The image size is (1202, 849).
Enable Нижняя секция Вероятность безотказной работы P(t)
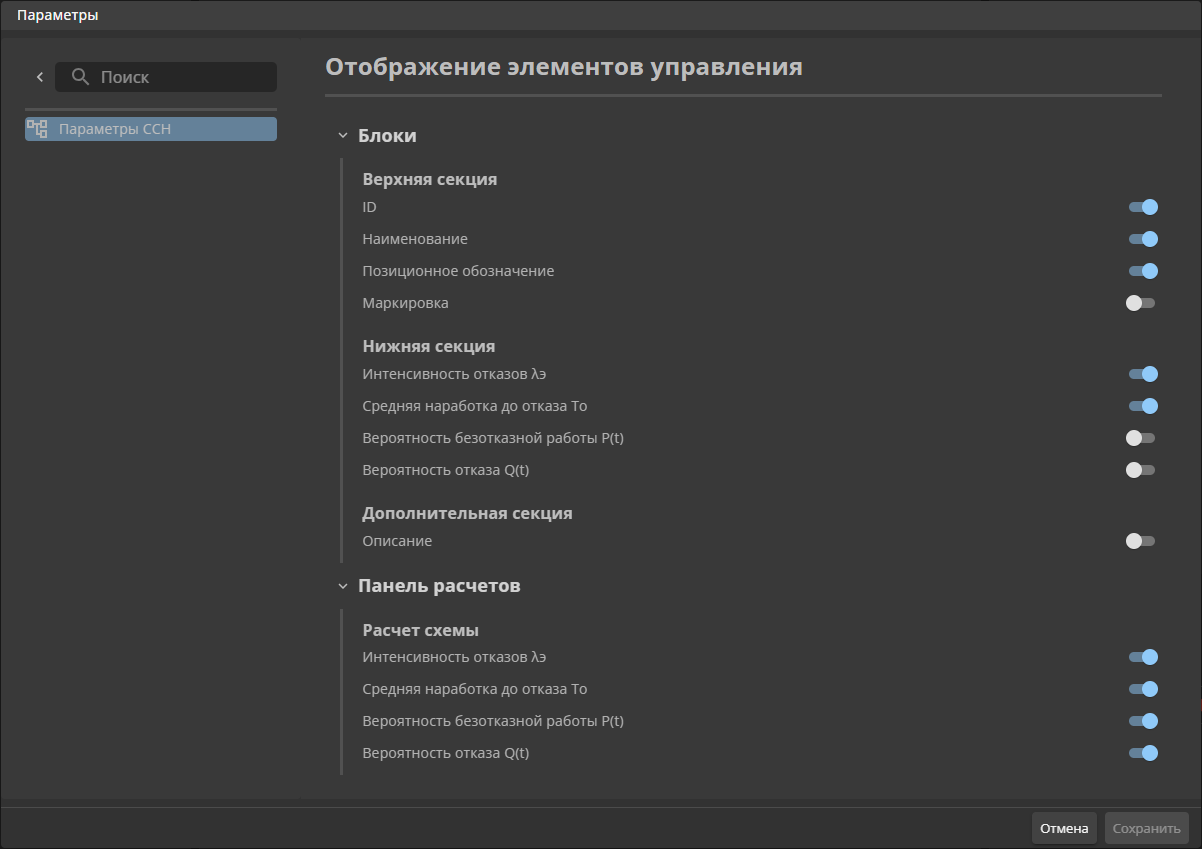pyautogui.click(x=1140, y=438)
